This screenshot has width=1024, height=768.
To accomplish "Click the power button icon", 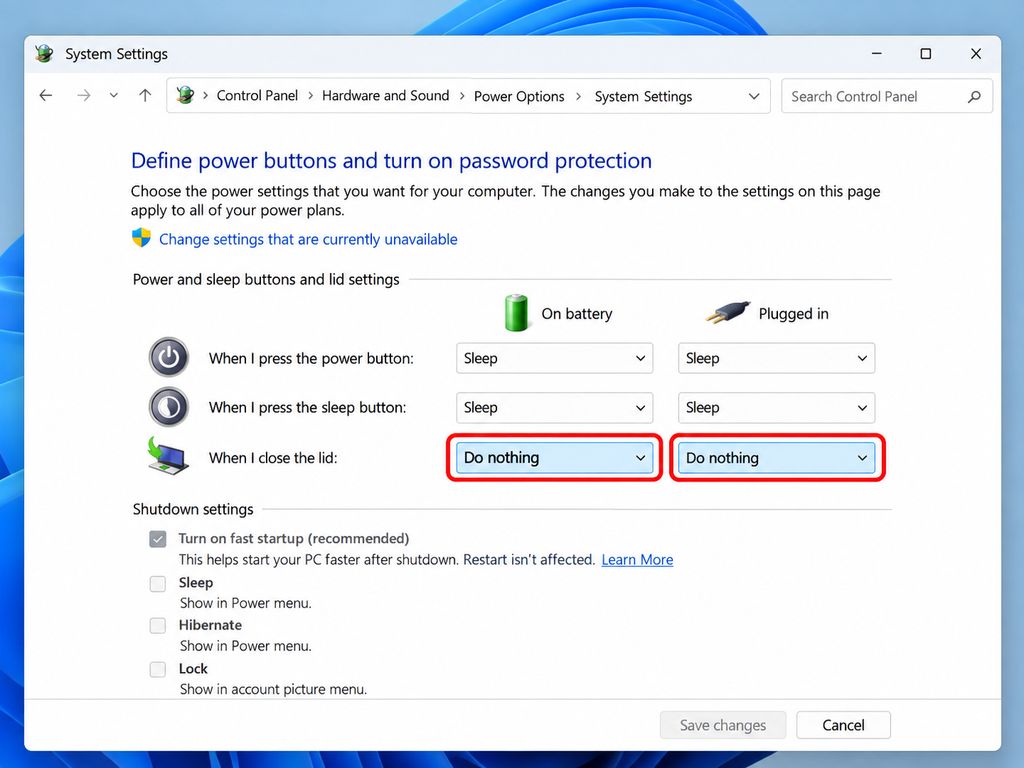I will tap(168, 357).
